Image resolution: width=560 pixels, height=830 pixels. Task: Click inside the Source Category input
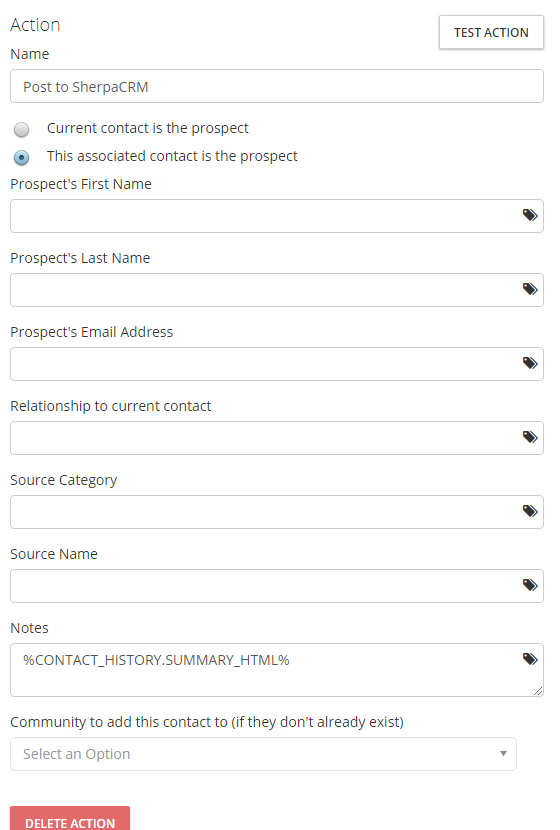click(265, 512)
